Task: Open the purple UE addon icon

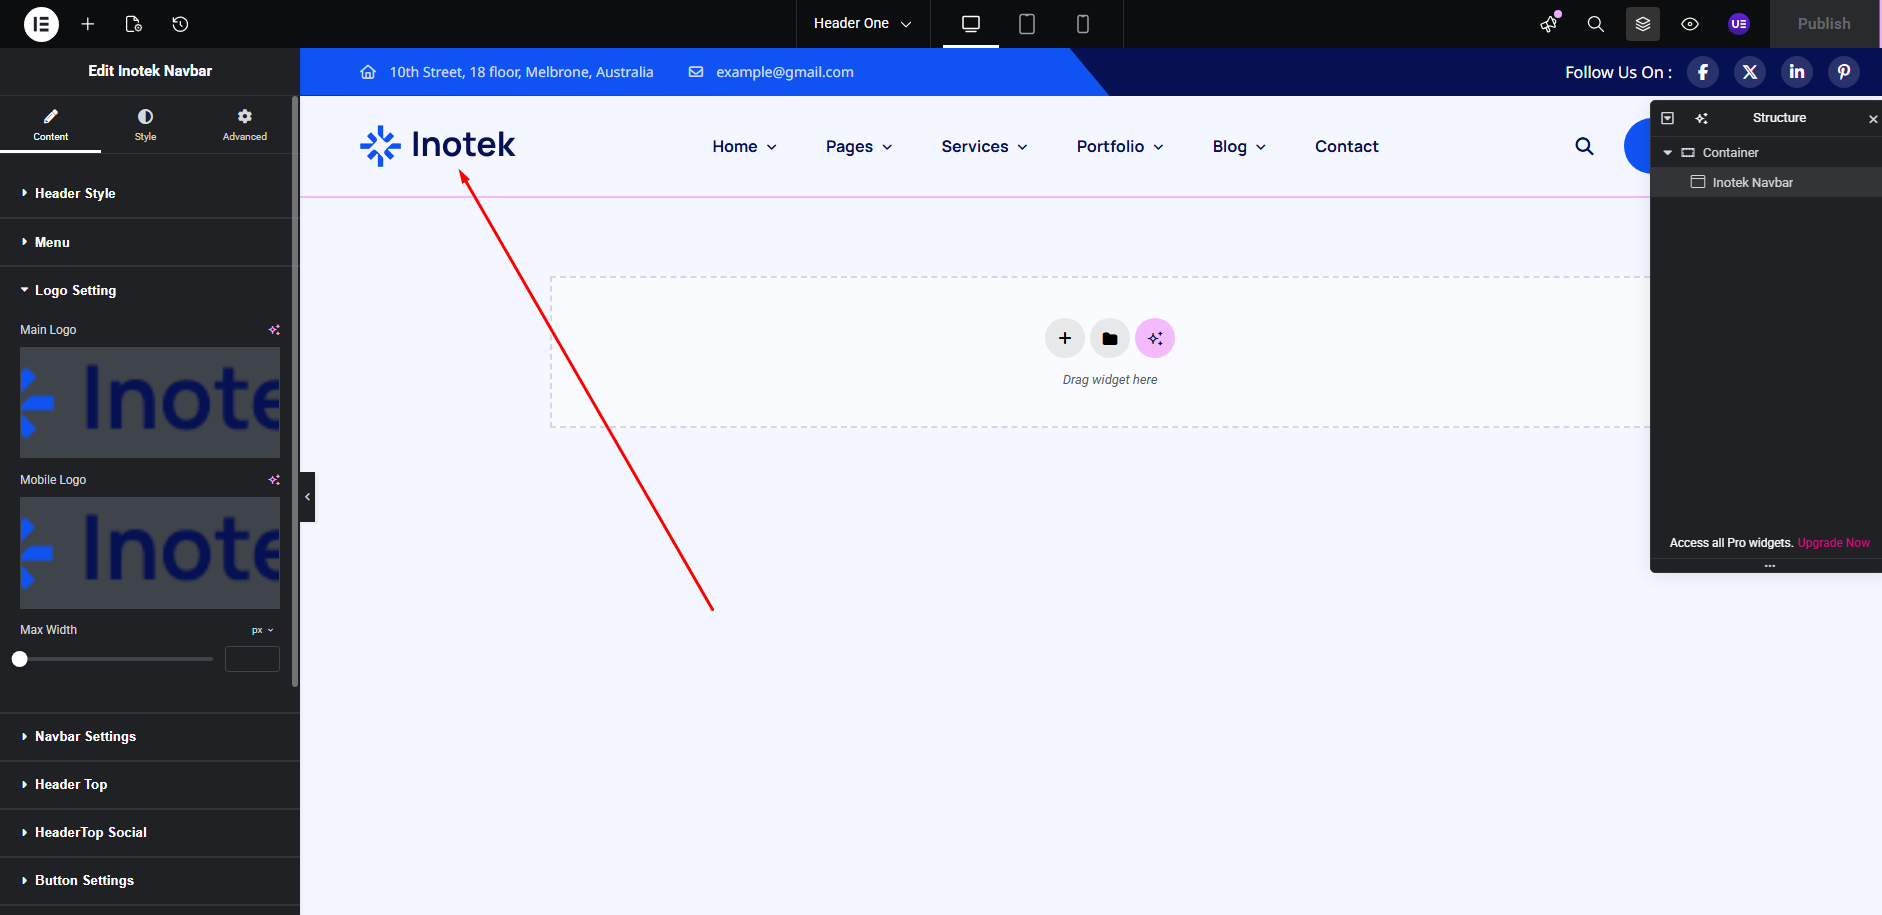Action: 1739,24
